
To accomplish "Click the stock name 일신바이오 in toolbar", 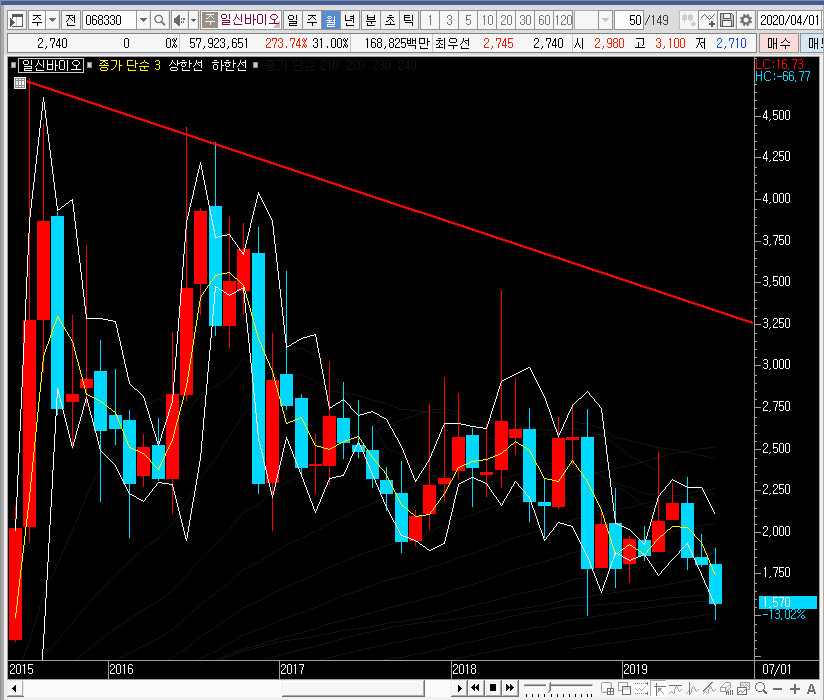I will [x=249, y=20].
